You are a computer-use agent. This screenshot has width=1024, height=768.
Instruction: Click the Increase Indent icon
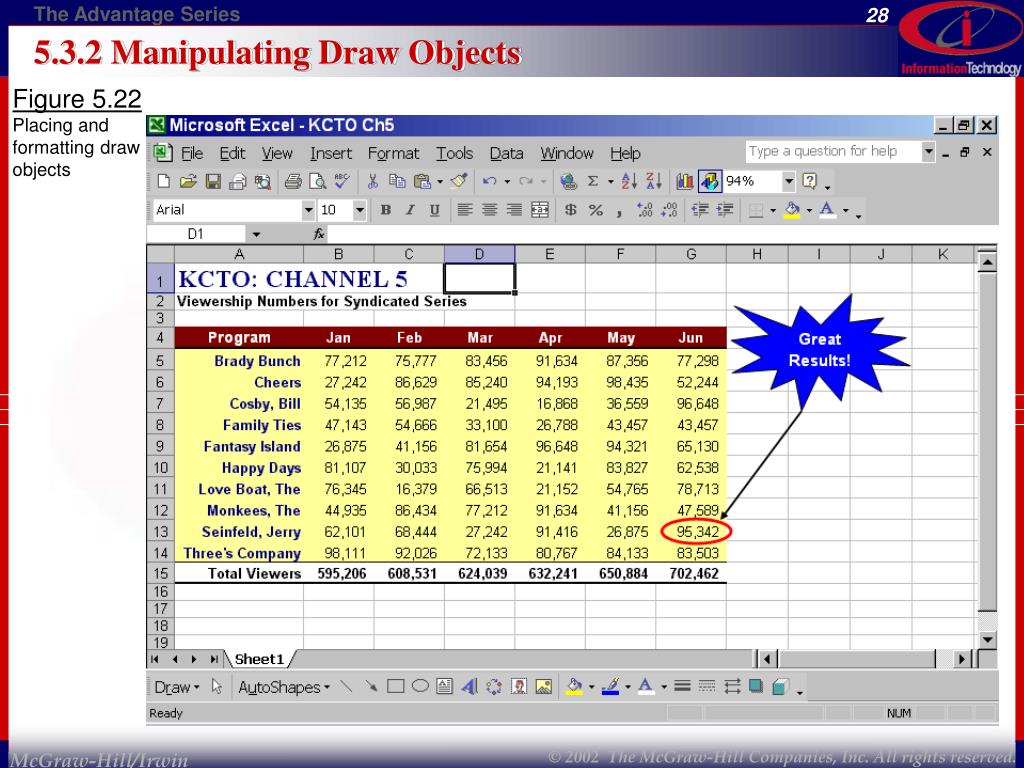coord(725,210)
